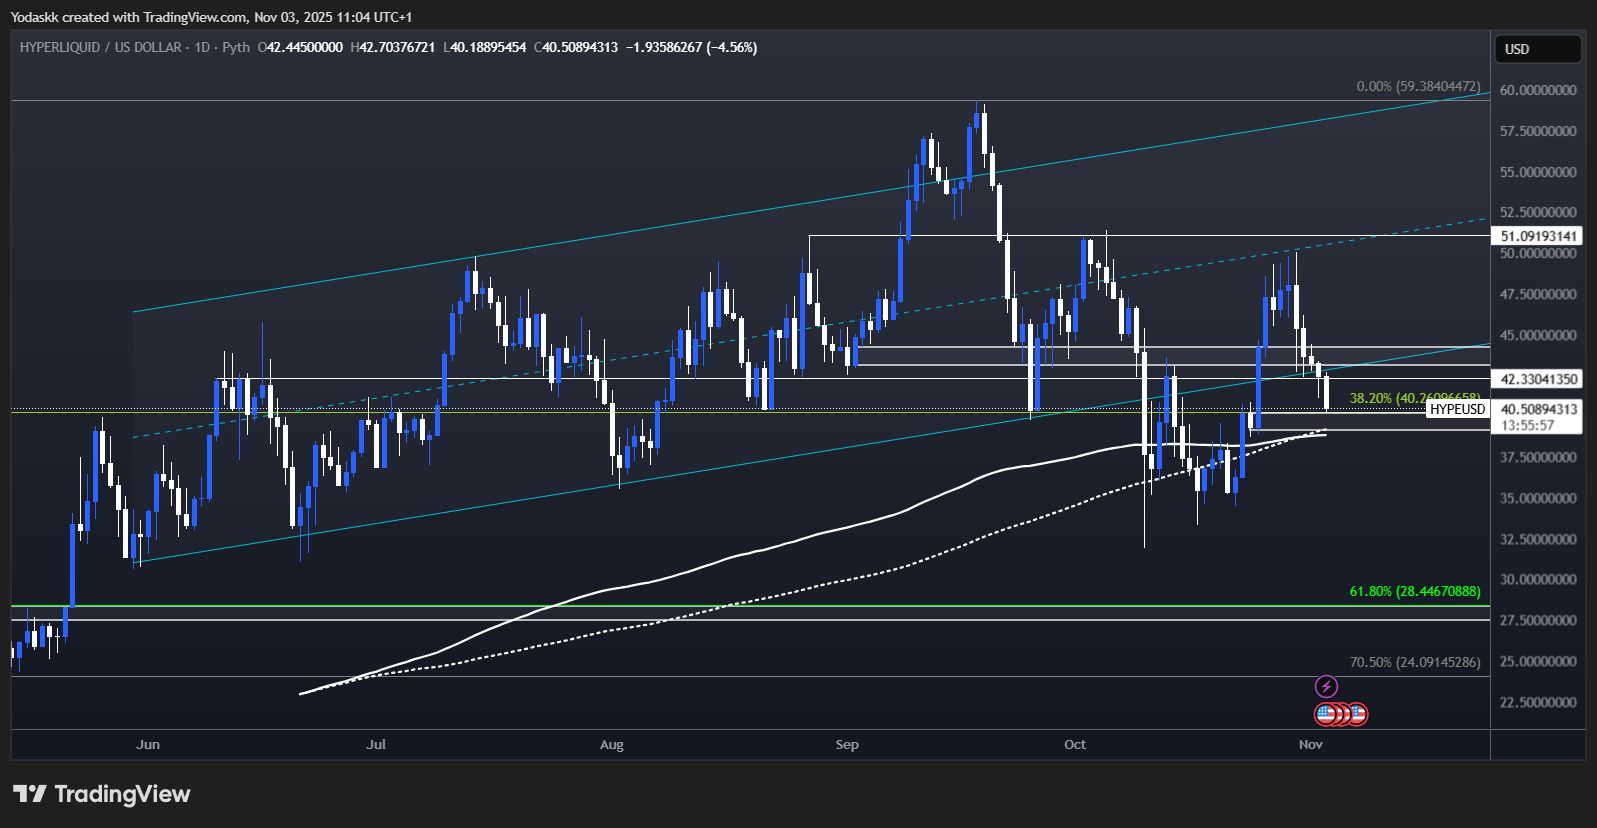Select the 42.33041350 price level label

pyautogui.click(x=1538, y=379)
